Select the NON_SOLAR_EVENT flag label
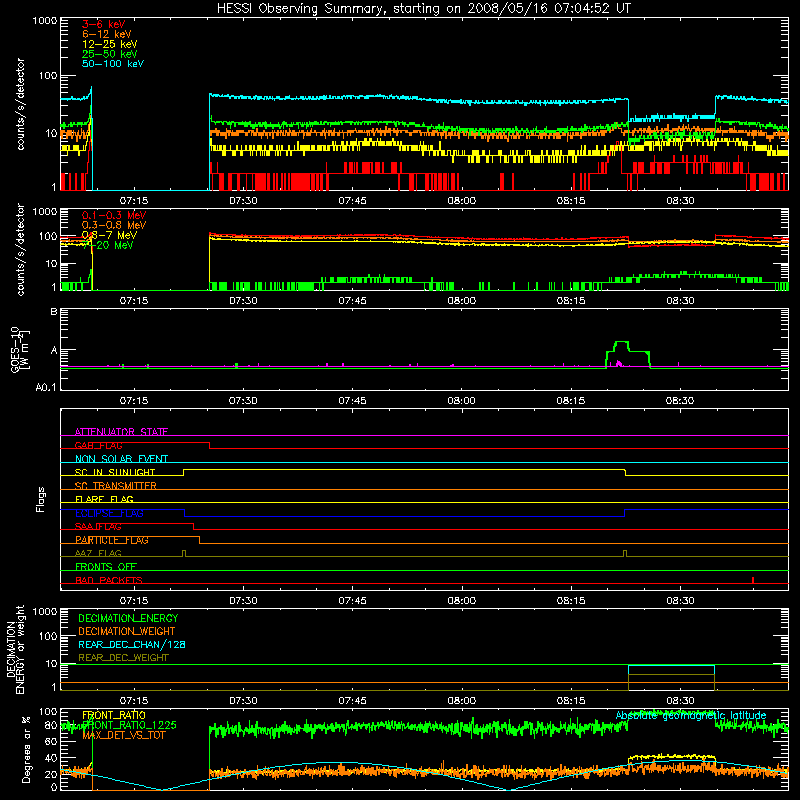The width and height of the screenshot is (800, 800). pyautogui.click(x=121, y=459)
